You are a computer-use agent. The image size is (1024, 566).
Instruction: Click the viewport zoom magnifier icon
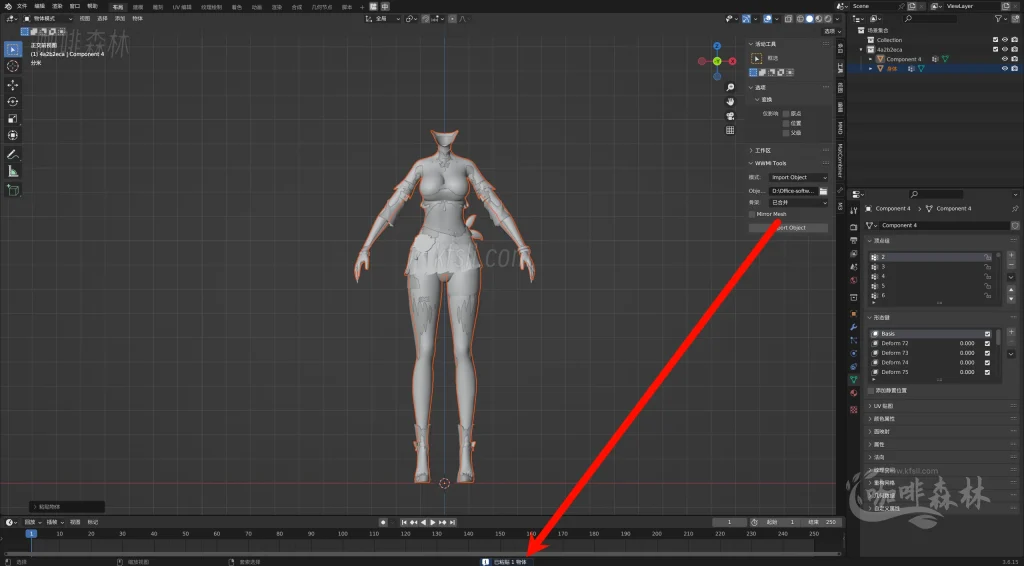[x=730, y=87]
